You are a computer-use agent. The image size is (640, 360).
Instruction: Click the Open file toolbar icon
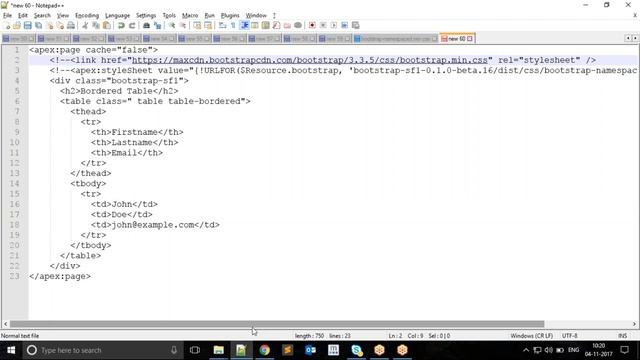(x=17, y=25)
